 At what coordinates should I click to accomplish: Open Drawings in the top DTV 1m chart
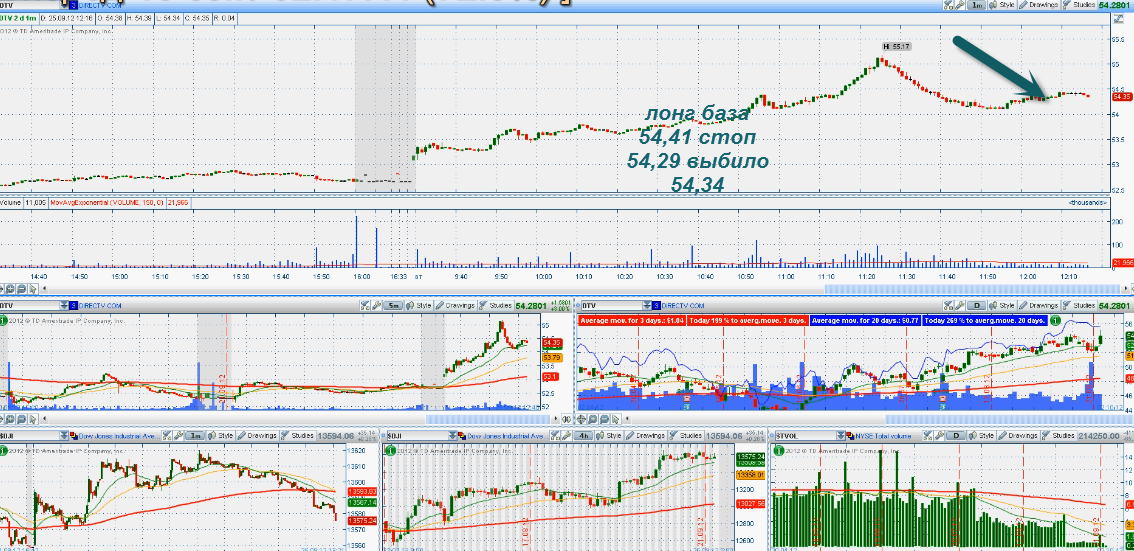pyautogui.click(x=1038, y=4)
